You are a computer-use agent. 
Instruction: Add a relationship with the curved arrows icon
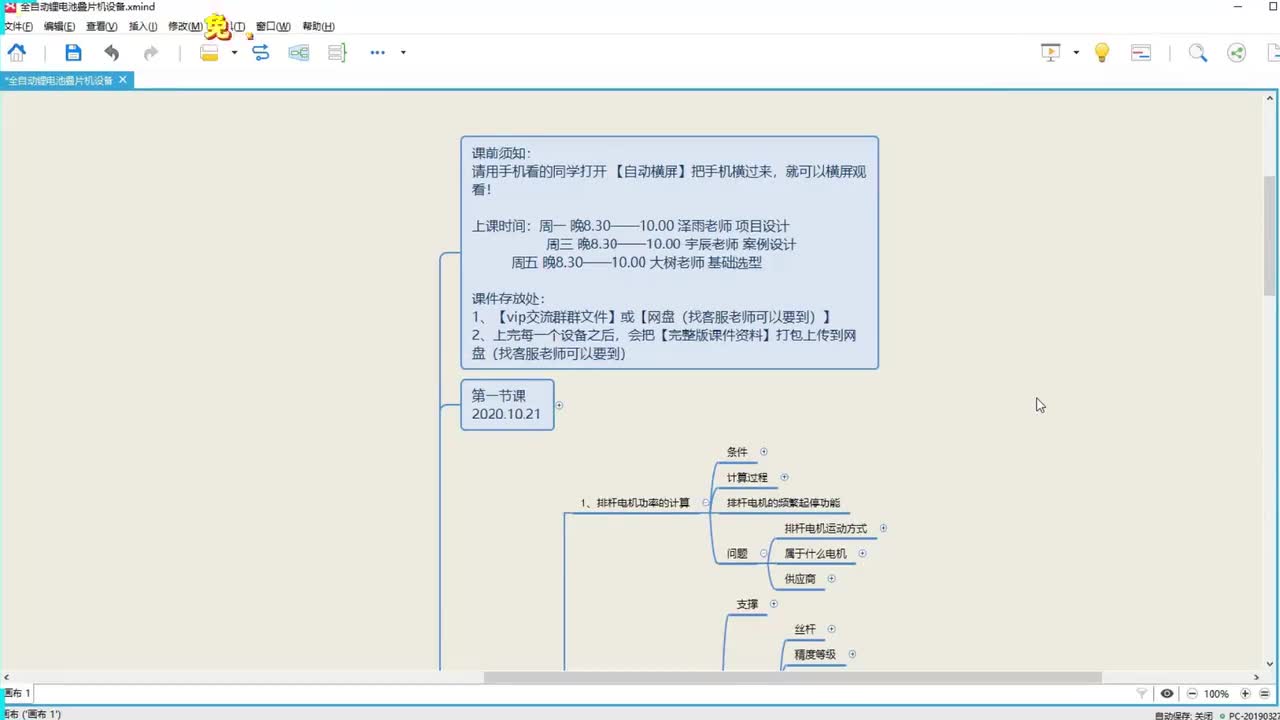pos(261,53)
